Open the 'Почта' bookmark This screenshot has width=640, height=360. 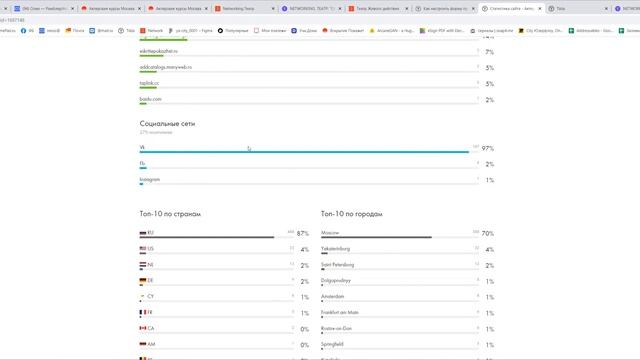pos(75,31)
